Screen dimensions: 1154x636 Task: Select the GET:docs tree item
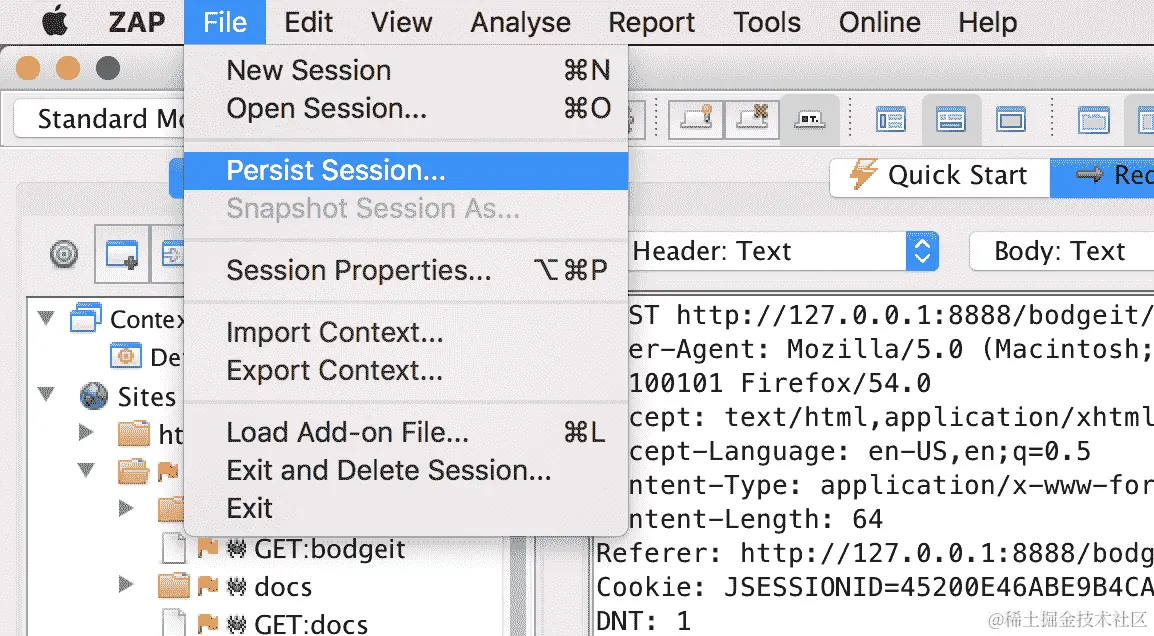[311, 624]
